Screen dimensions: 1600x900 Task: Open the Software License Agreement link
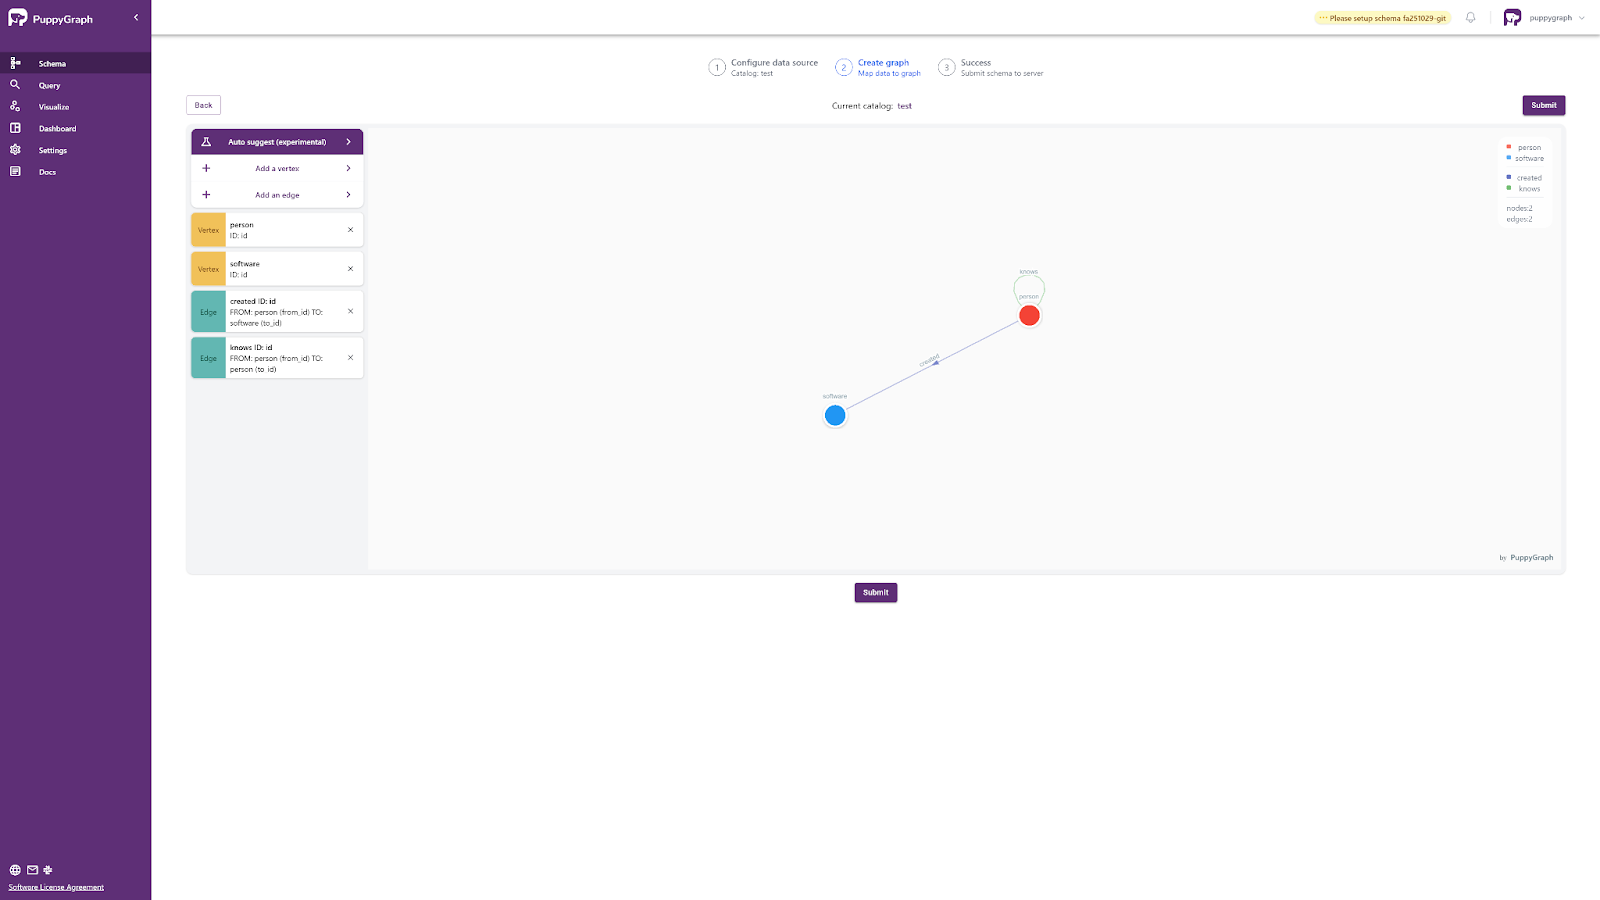tap(56, 887)
